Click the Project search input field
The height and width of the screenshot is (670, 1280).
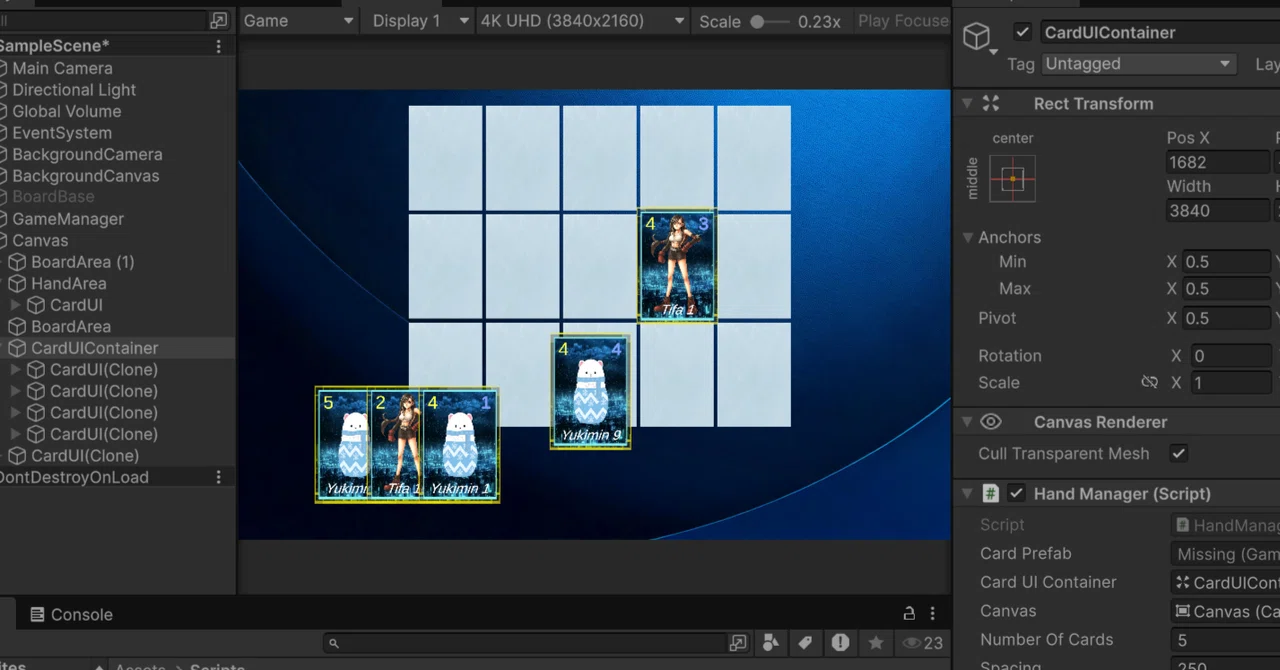[525, 643]
